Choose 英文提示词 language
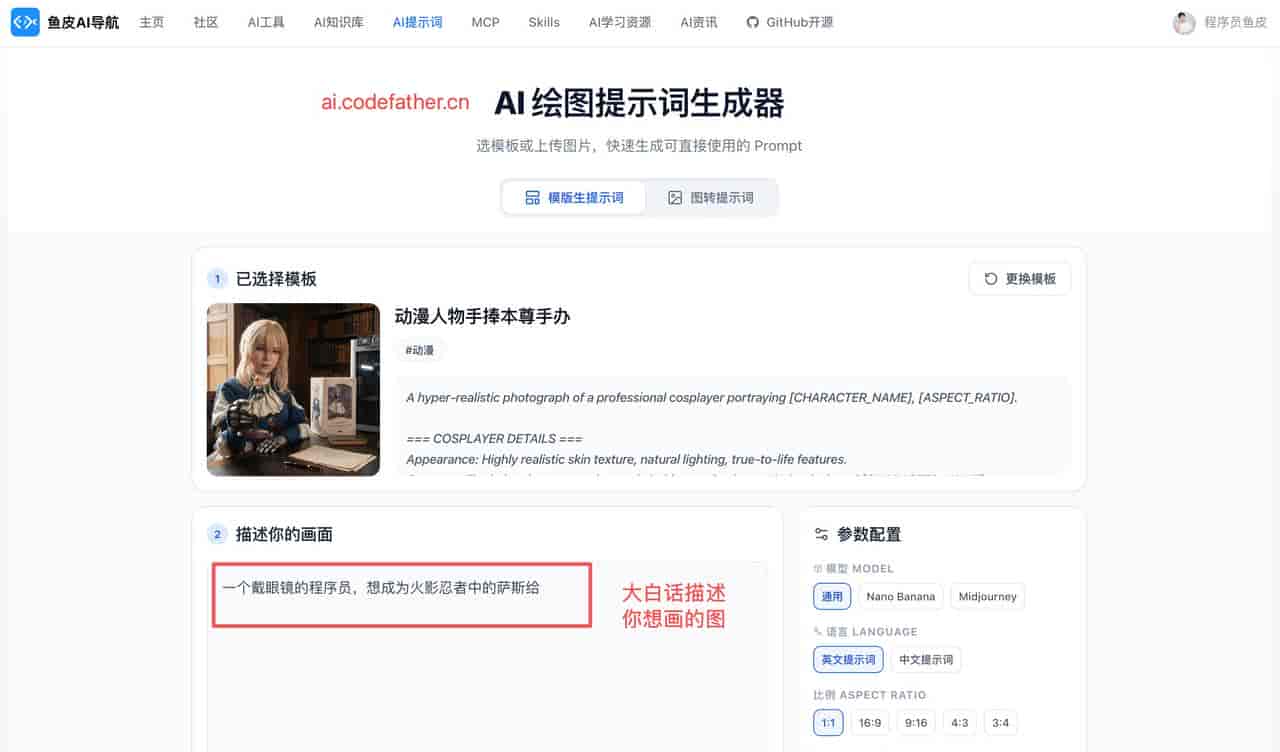This screenshot has height=752, width=1280. tap(848, 660)
